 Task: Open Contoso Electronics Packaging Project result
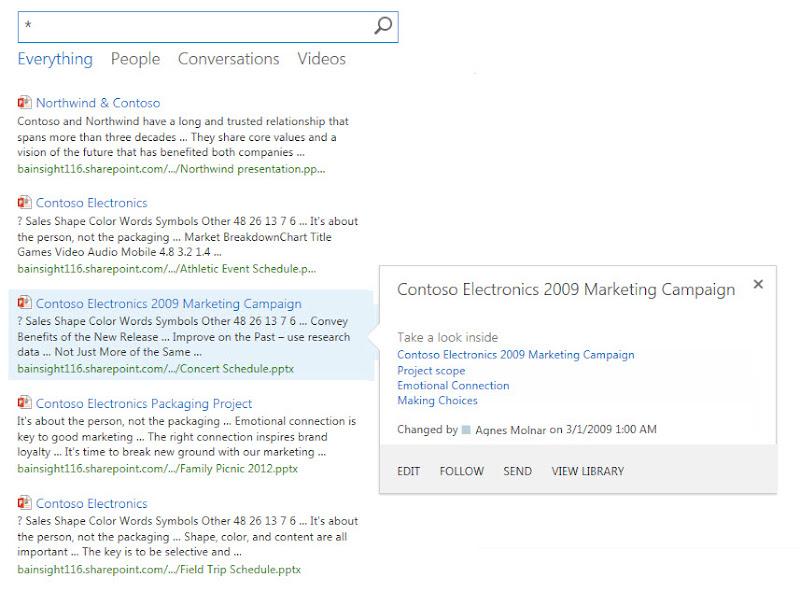pos(144,404)
